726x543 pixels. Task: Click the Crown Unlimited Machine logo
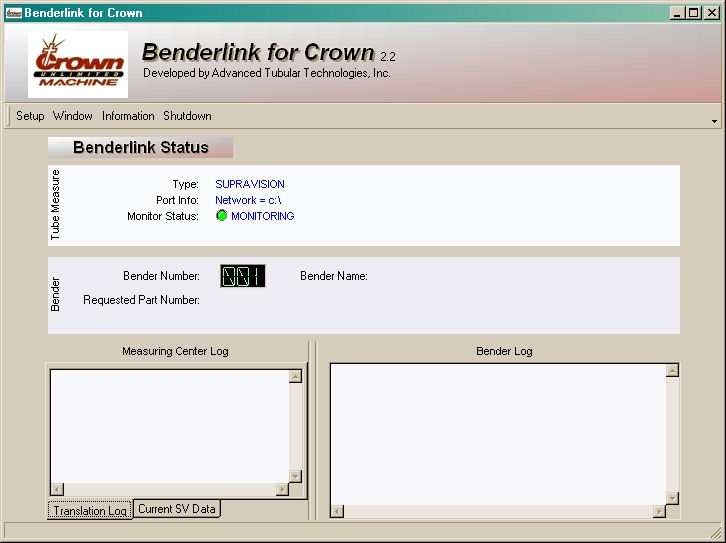click(78, 65)
